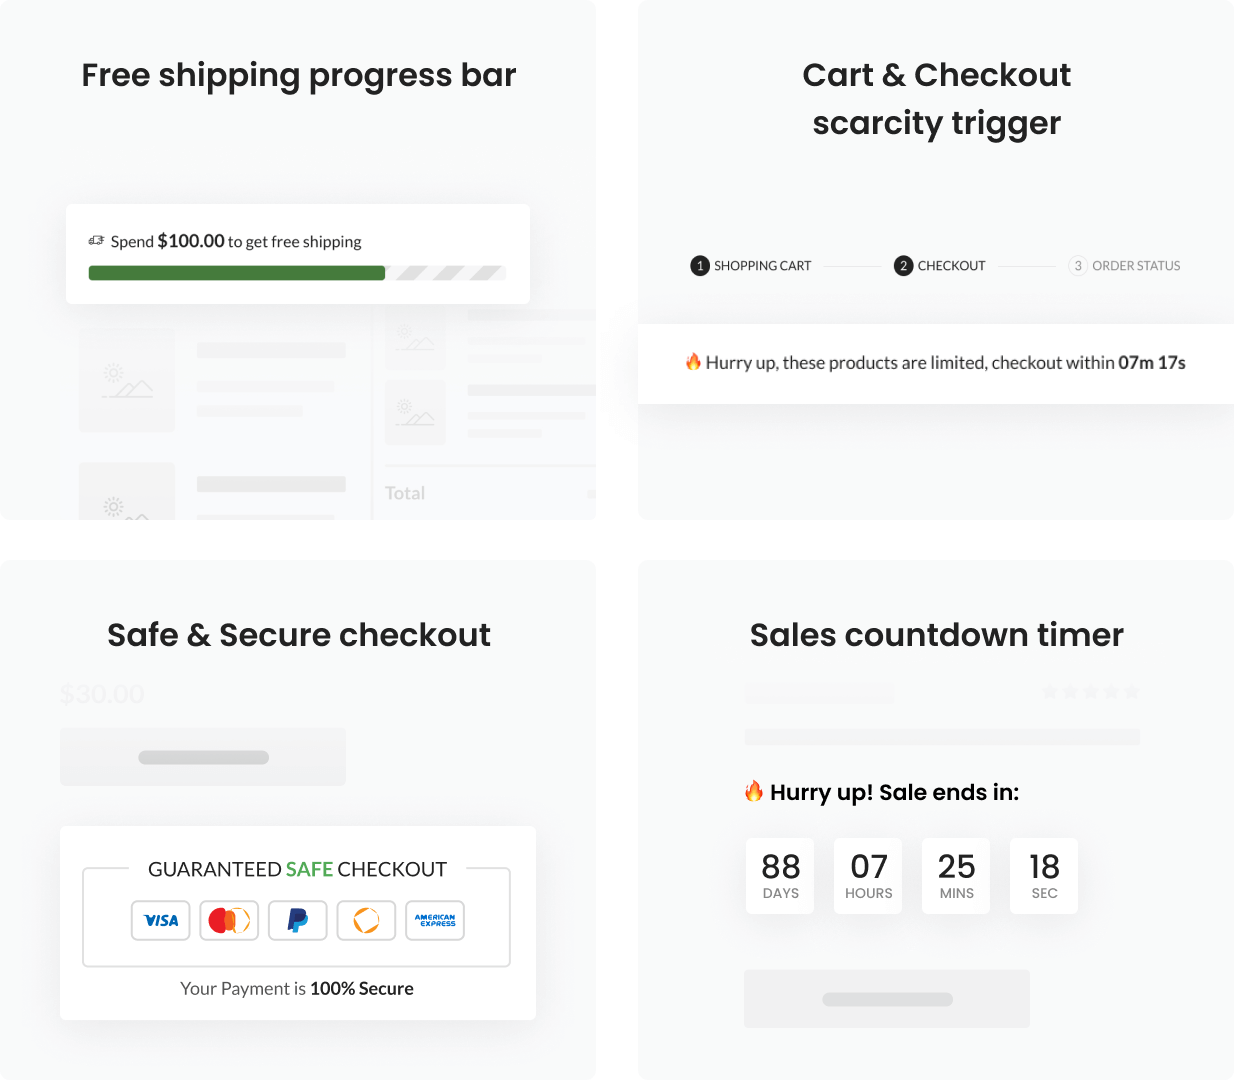
Task: Select the Shopping Cart step
Action: (751, 266)
